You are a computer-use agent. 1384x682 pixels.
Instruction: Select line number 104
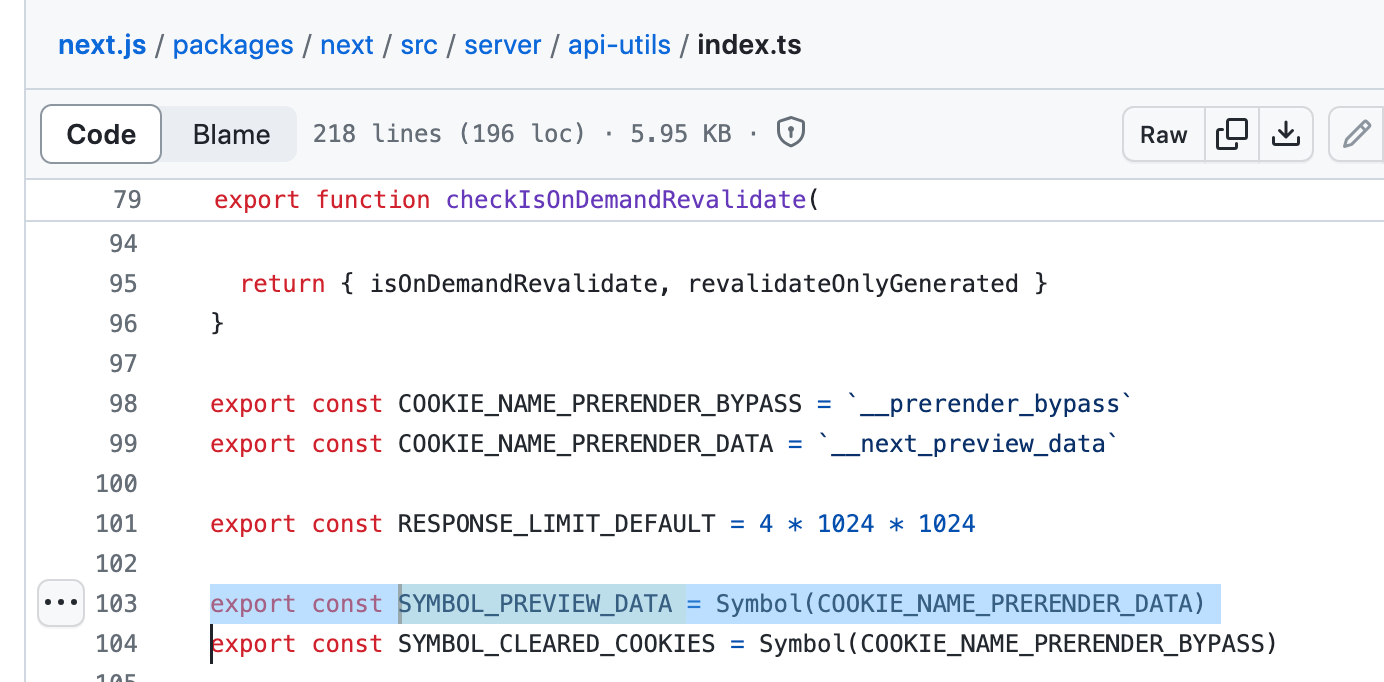click(116, 644)
